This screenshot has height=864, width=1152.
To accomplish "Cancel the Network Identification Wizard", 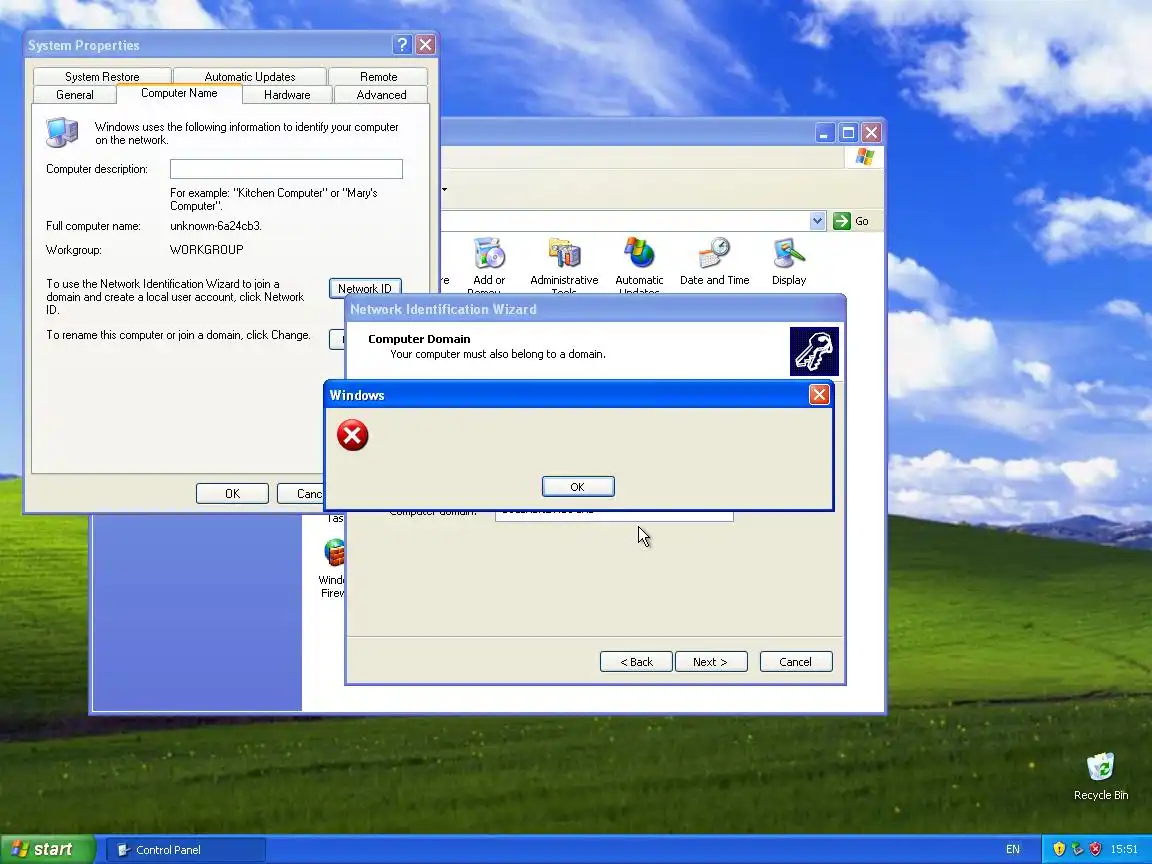I will (x=796, y=661).
